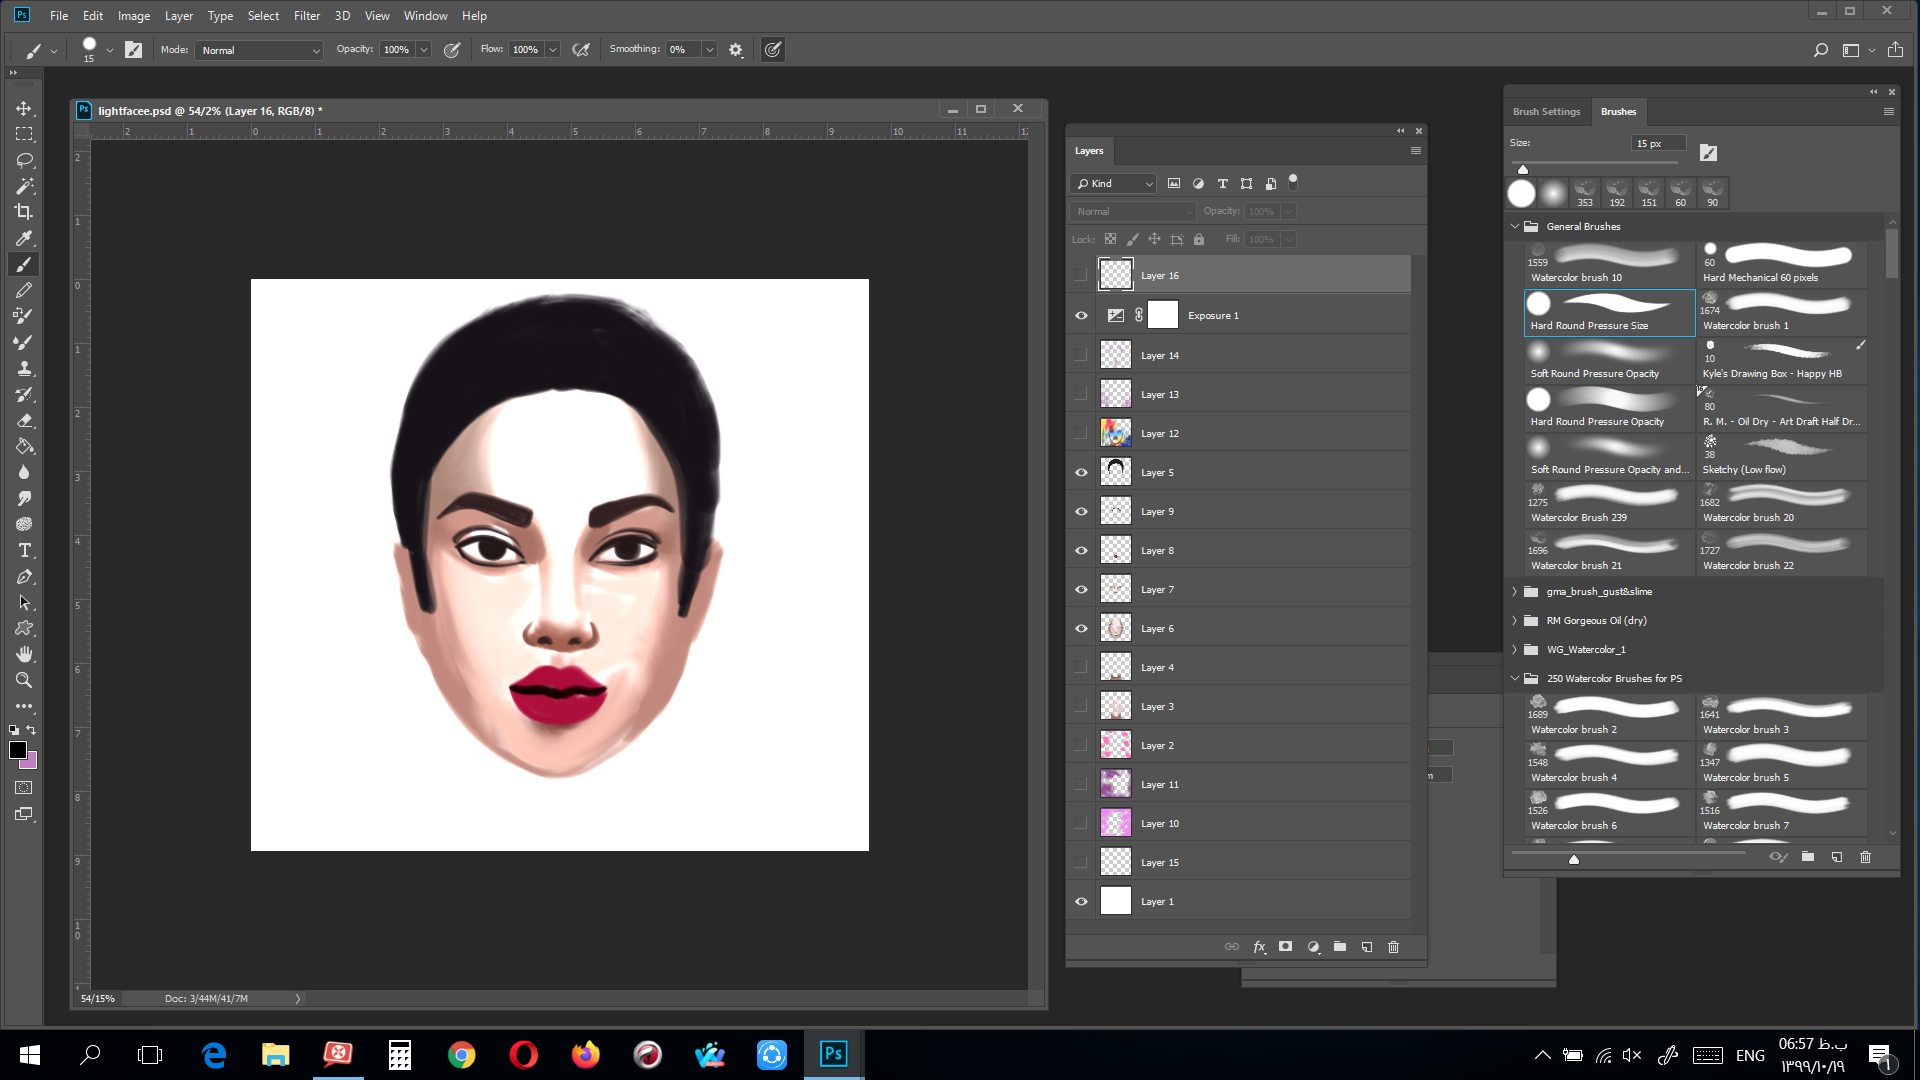This screenshot has width=1920, height=1080.
Task: Select the Lasso tool
Action: click(x=24, y=160)
